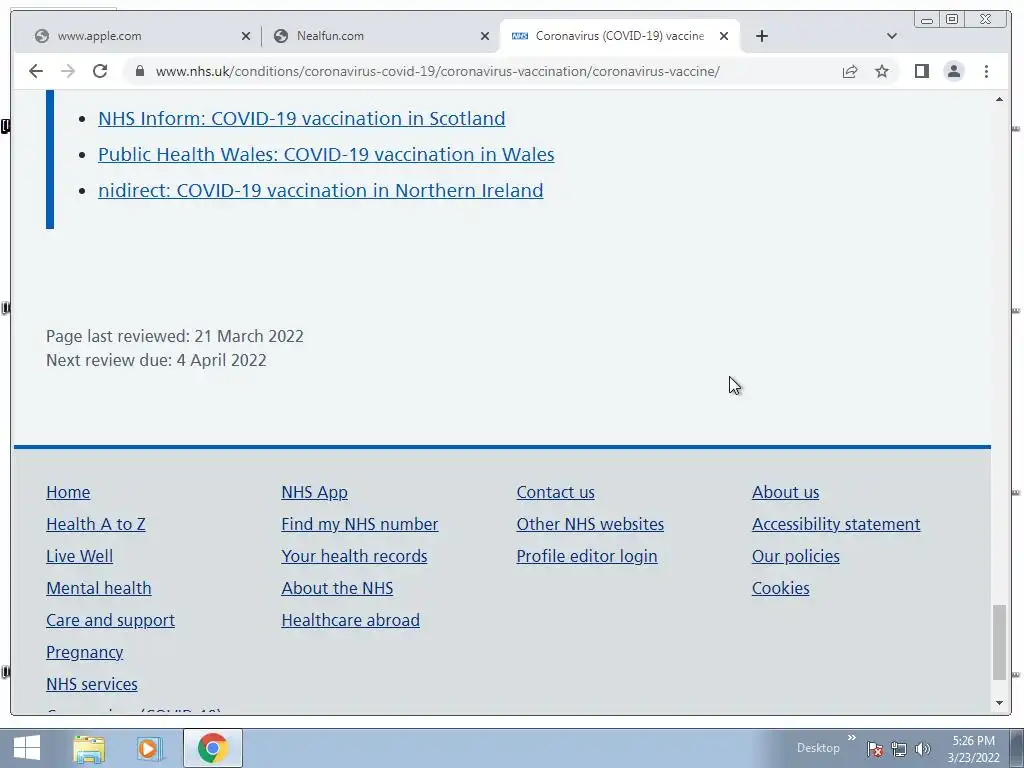Open NHS Inform Scotland vaccination link

(302, 118)
